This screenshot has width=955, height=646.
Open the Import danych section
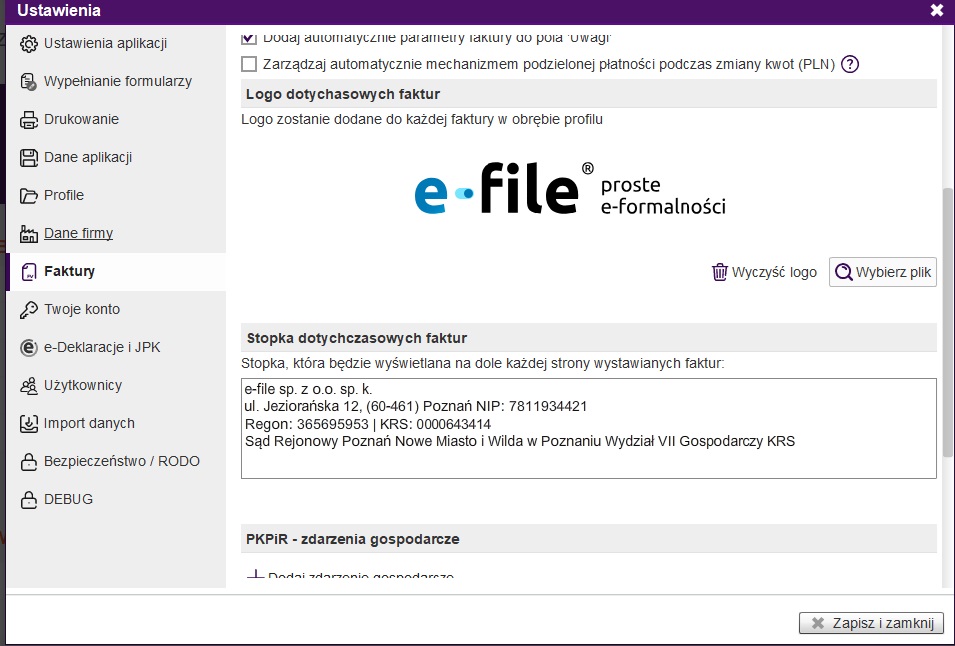click(x=89, y=423)
